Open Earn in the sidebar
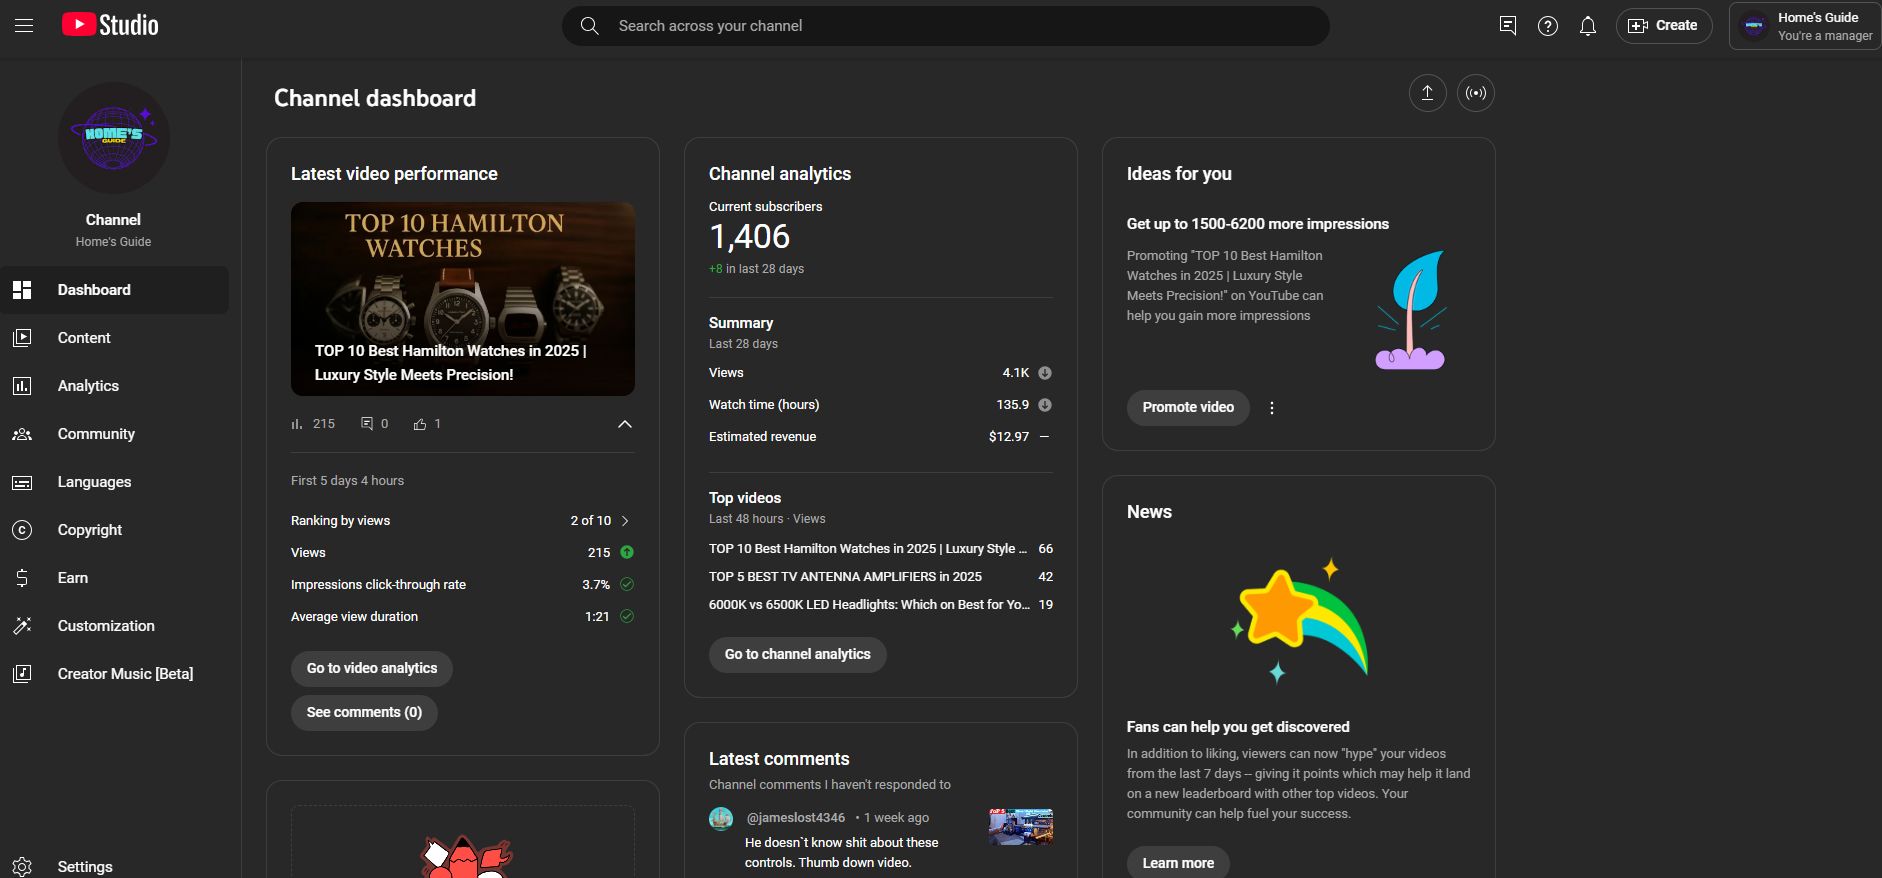This screenshot has width=1882, height=878. pos(114,578)
